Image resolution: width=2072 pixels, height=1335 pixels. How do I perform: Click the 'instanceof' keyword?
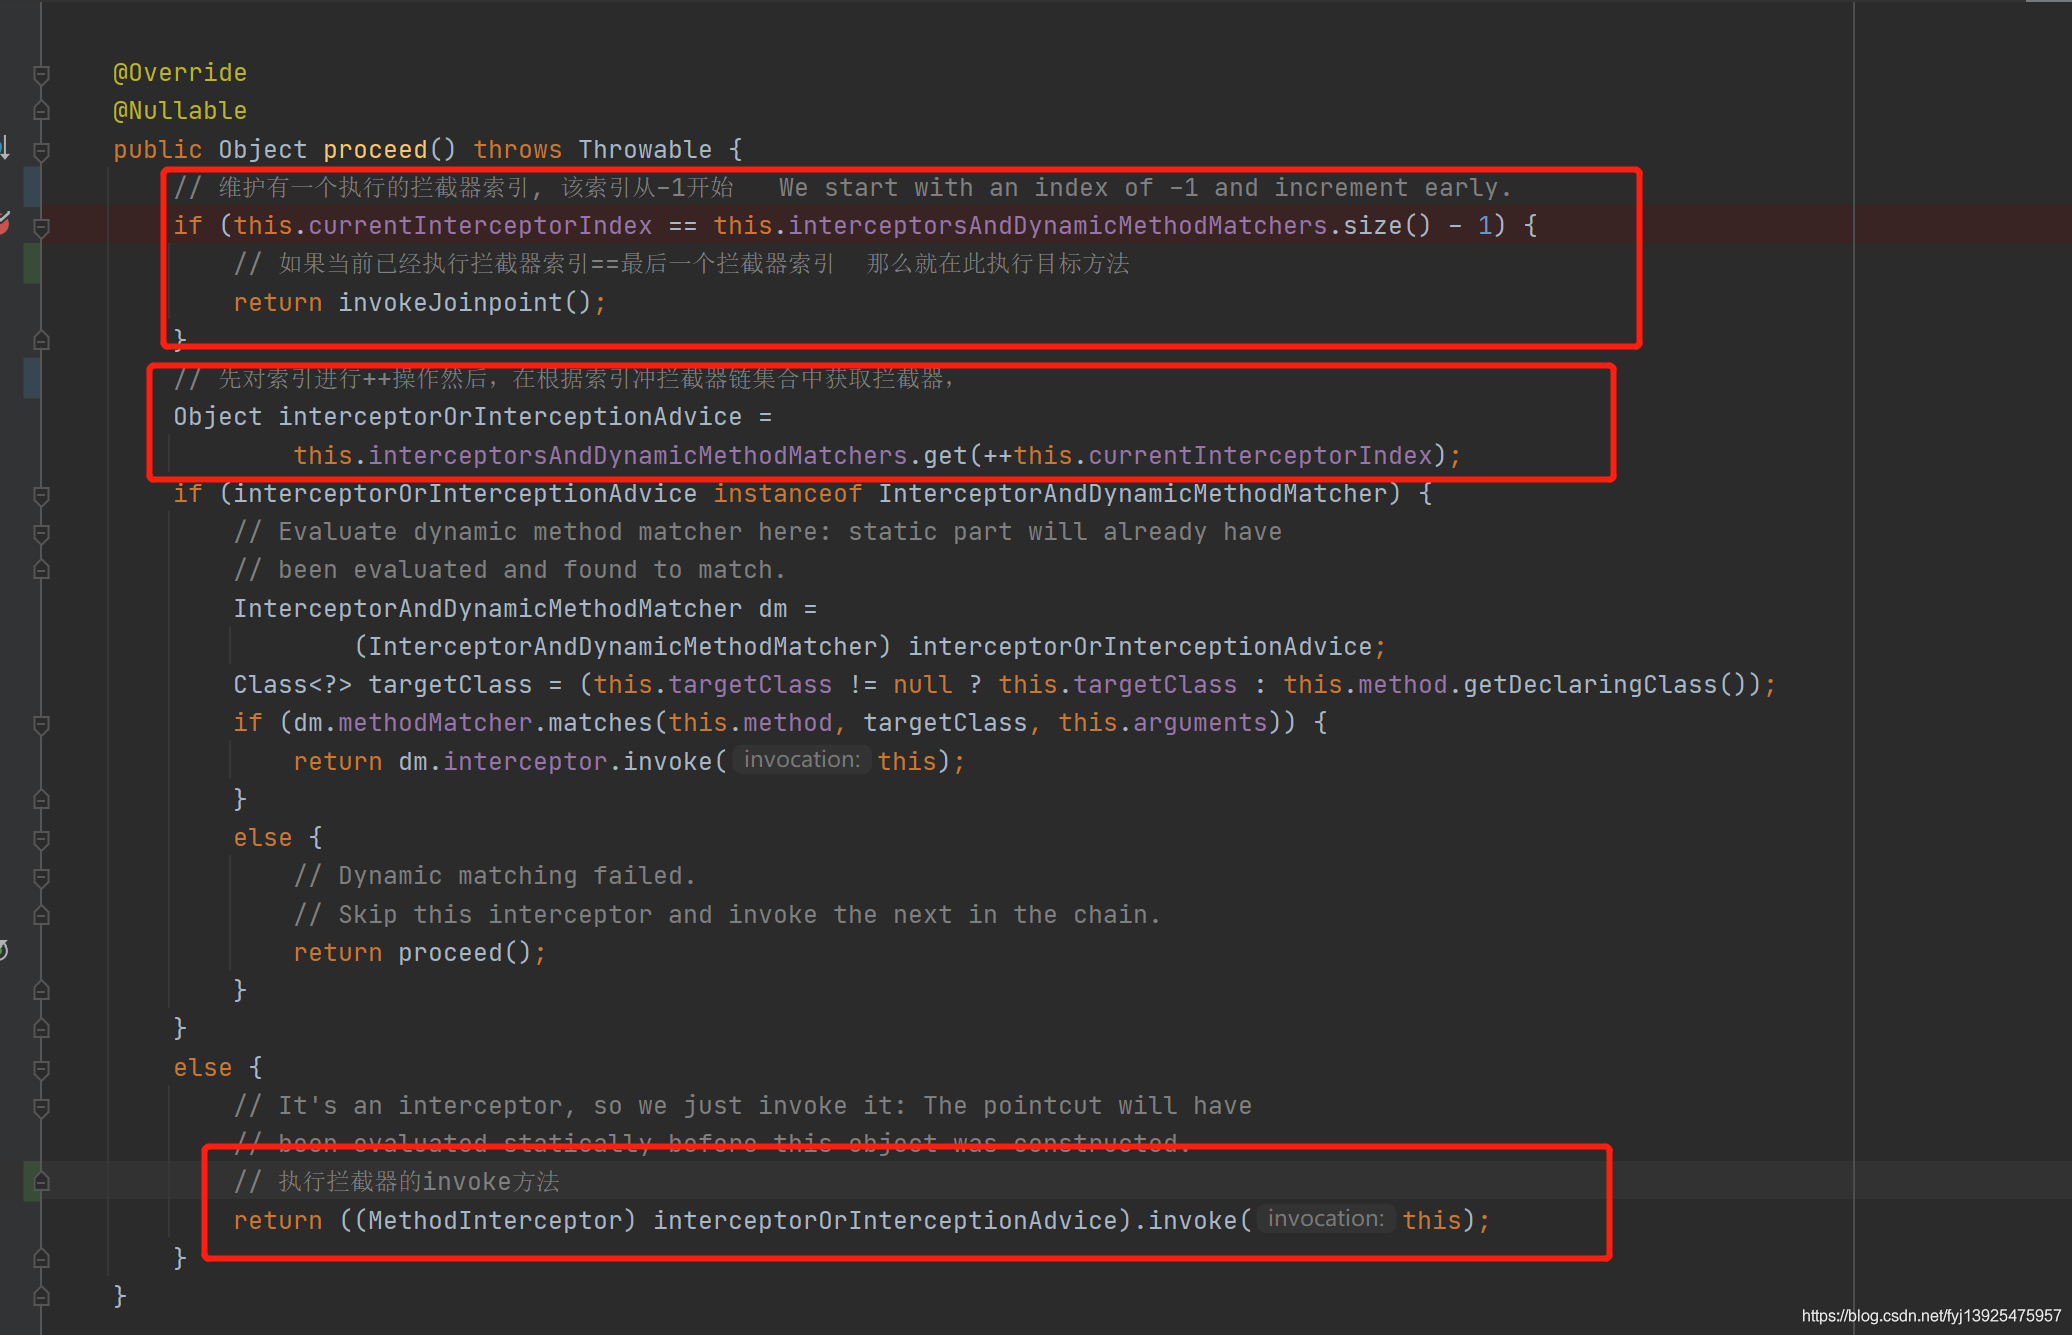(x=787, y=494)
